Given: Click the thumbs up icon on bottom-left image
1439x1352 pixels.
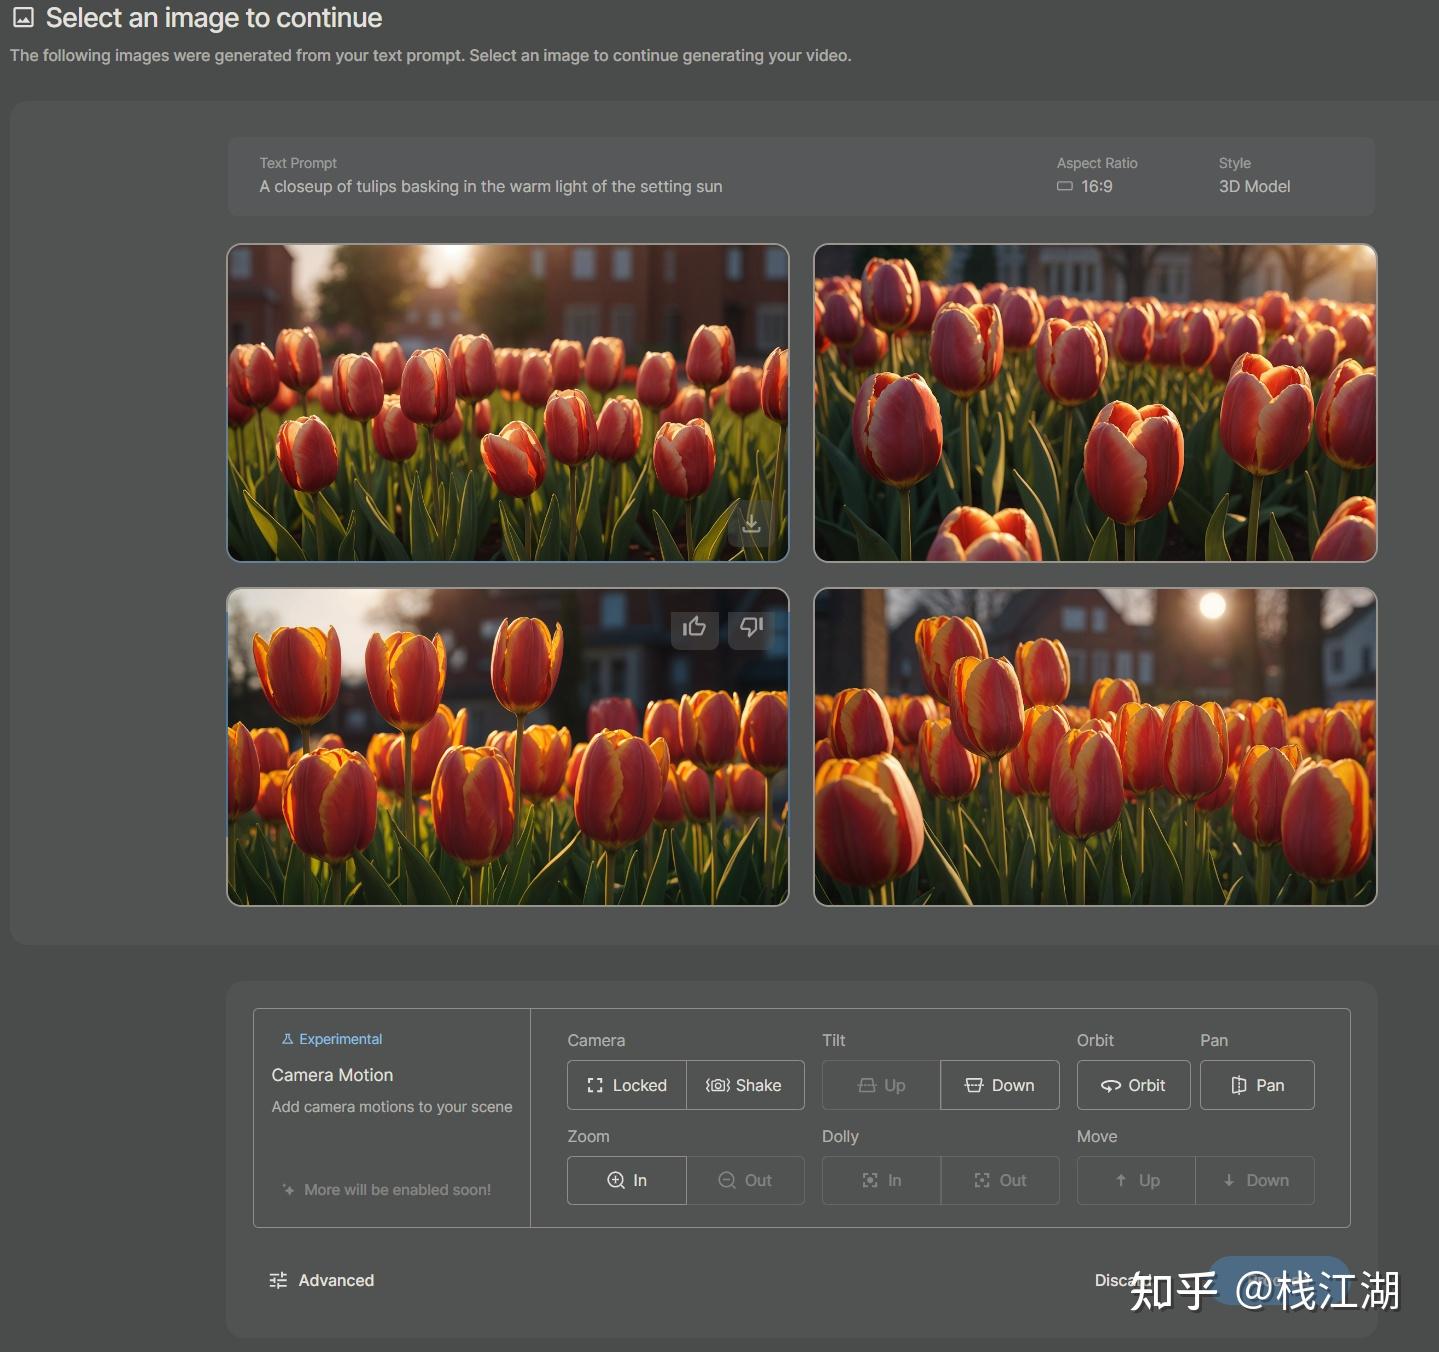Looking at the screenshot, I should point(694,627).
